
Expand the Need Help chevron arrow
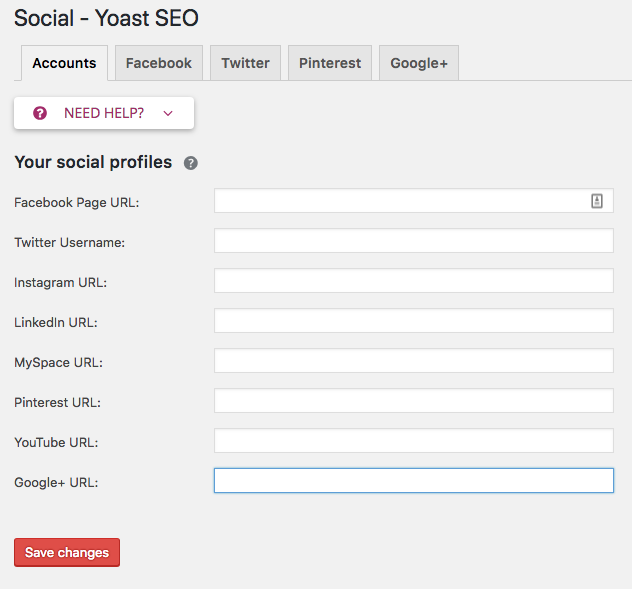click(168, 113)
